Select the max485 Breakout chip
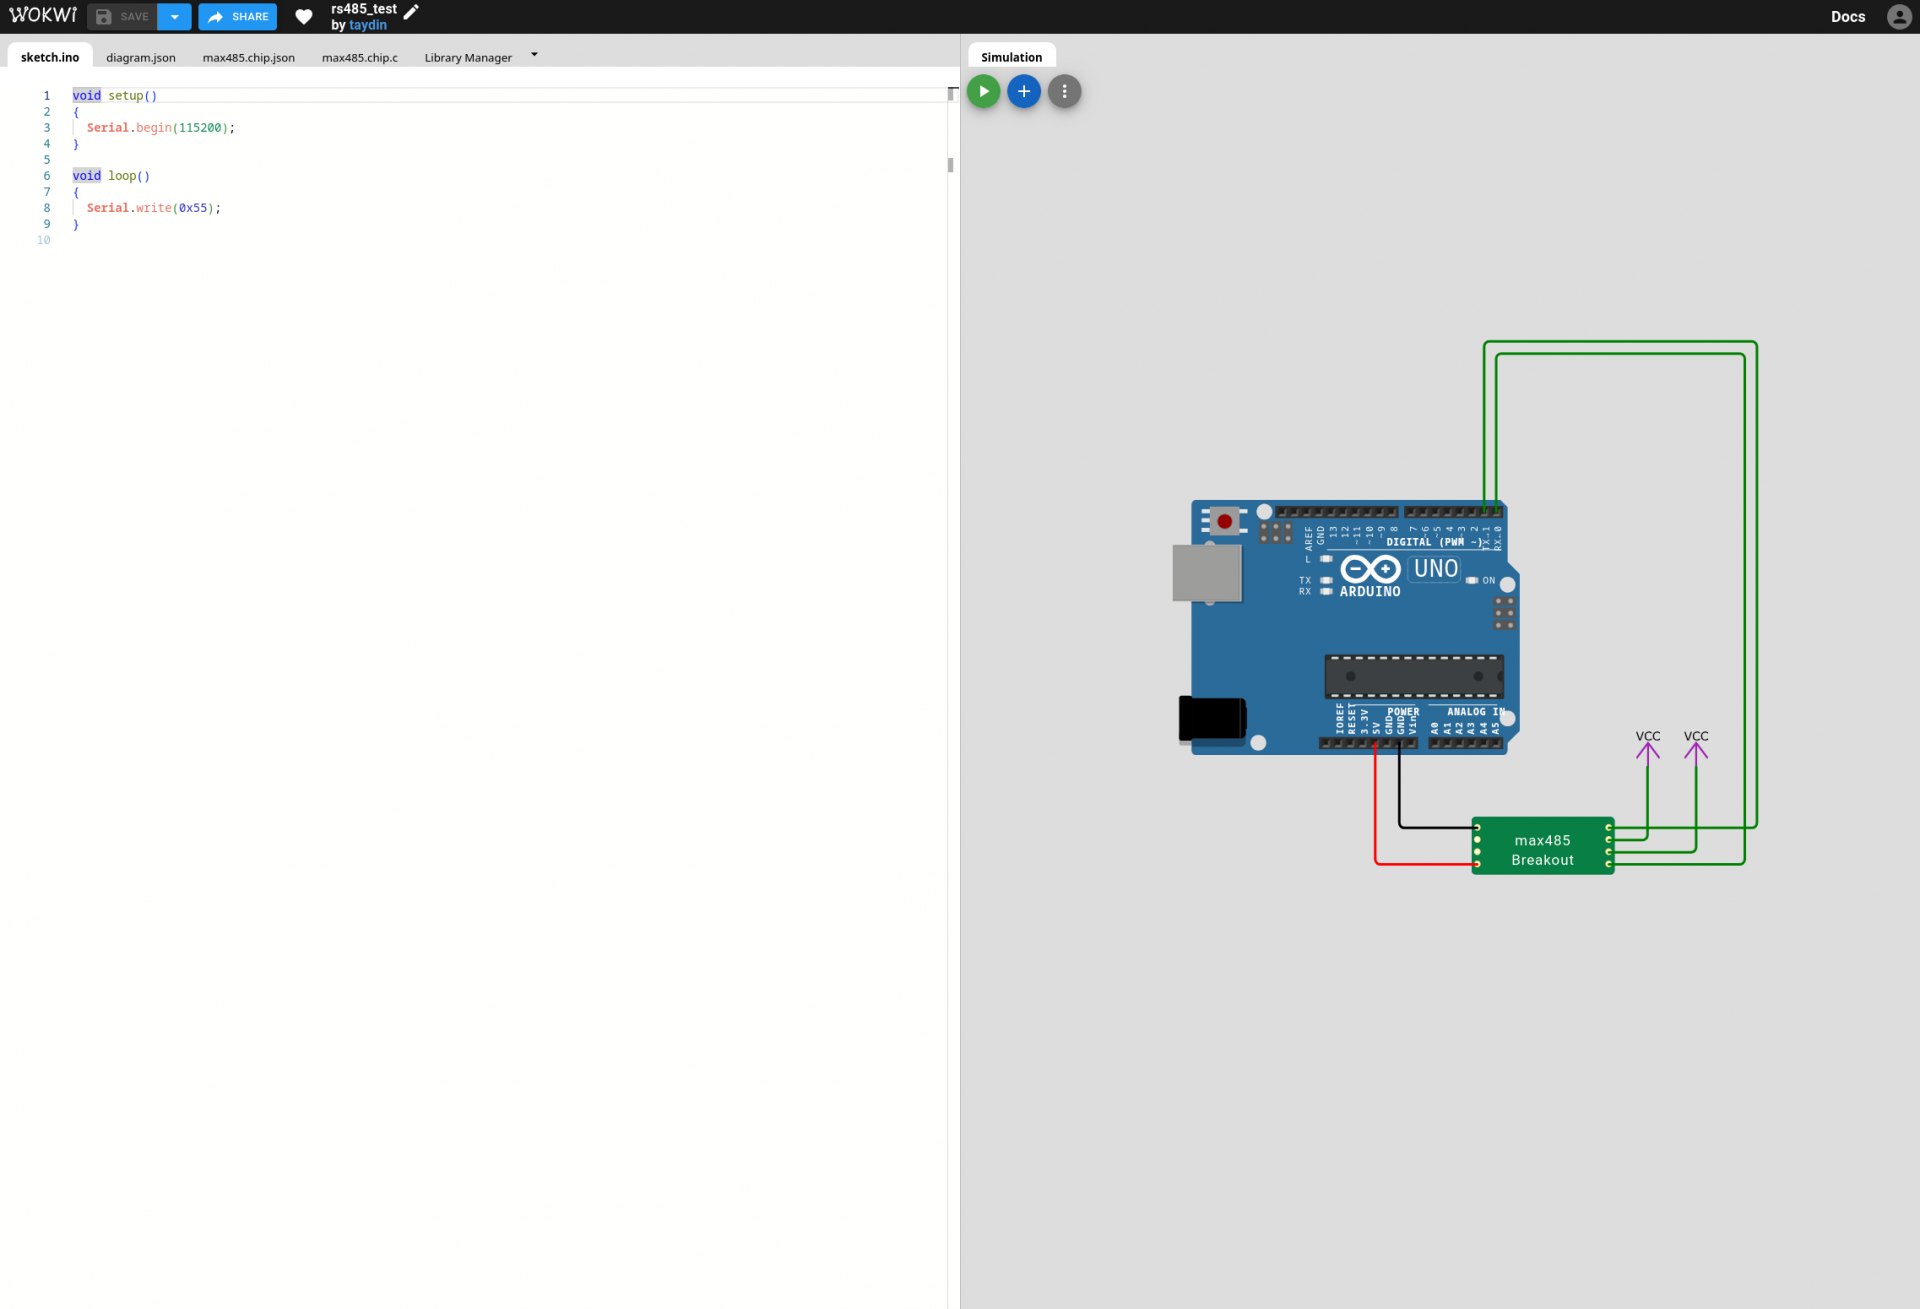This screenshot has height=1309, width=1920. pyautogui.click(x=1542, y=846)
